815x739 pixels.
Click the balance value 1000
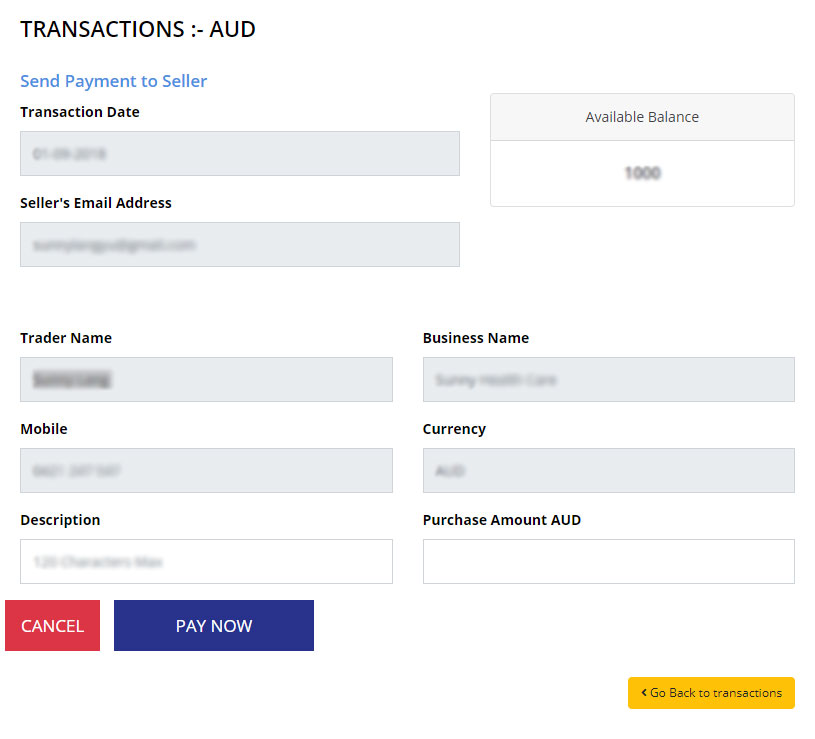coord(642,173)
